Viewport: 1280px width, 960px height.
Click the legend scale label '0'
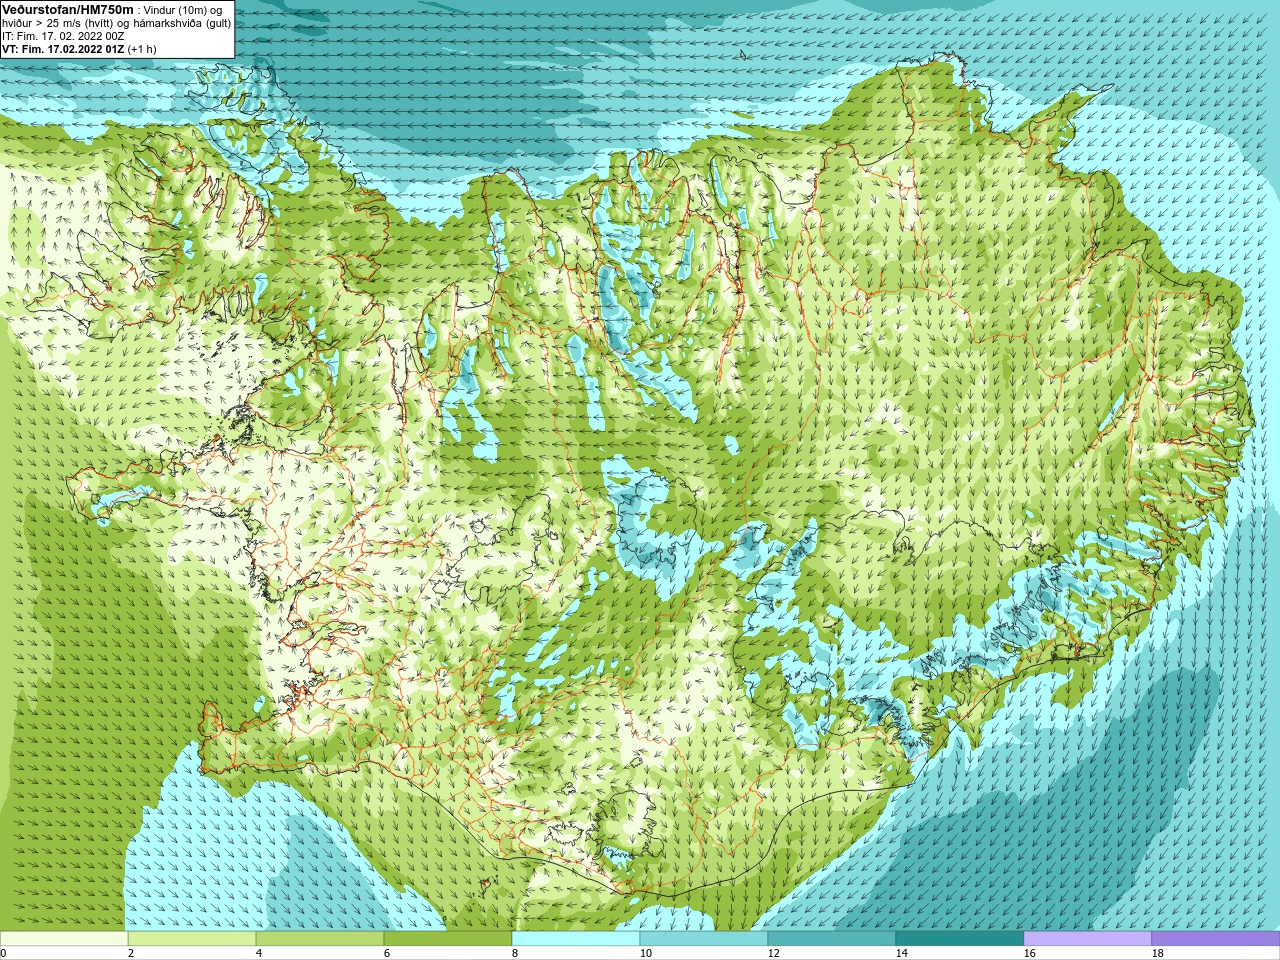pos(3,953)
